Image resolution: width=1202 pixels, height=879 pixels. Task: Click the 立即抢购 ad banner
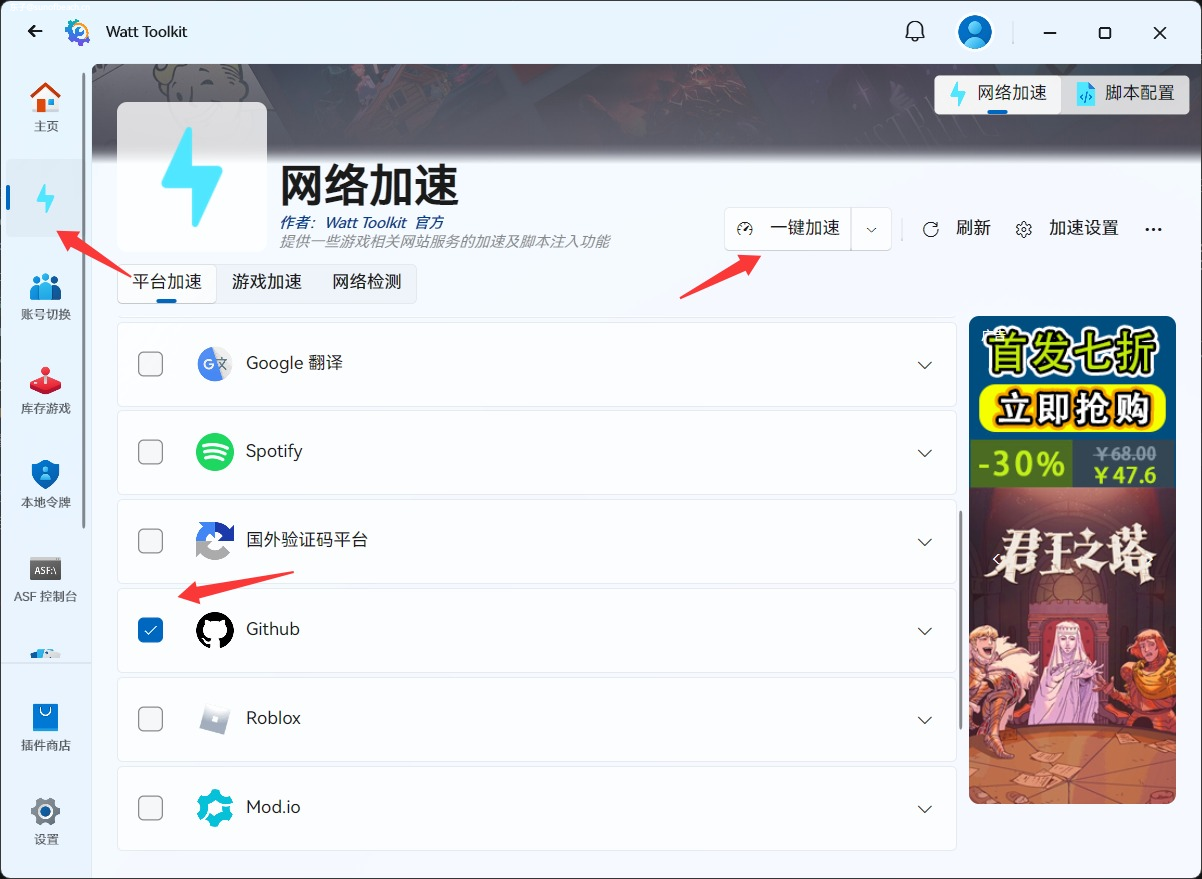[1071, 410]
